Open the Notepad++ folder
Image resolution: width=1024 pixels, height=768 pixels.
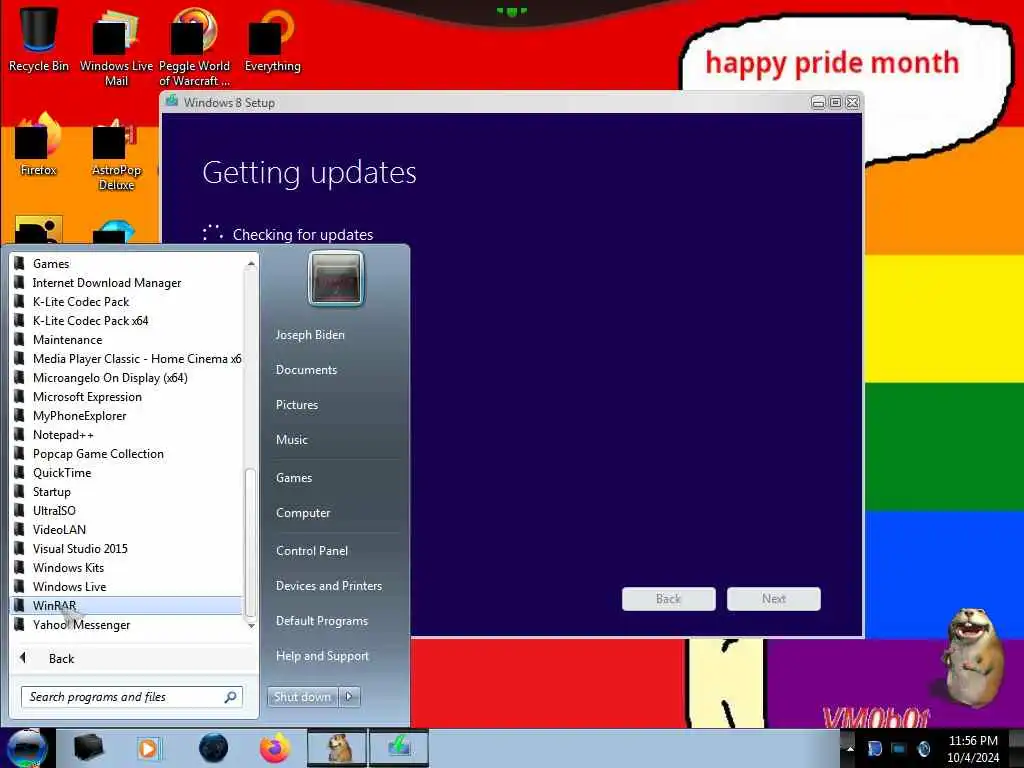pos(127,434)
